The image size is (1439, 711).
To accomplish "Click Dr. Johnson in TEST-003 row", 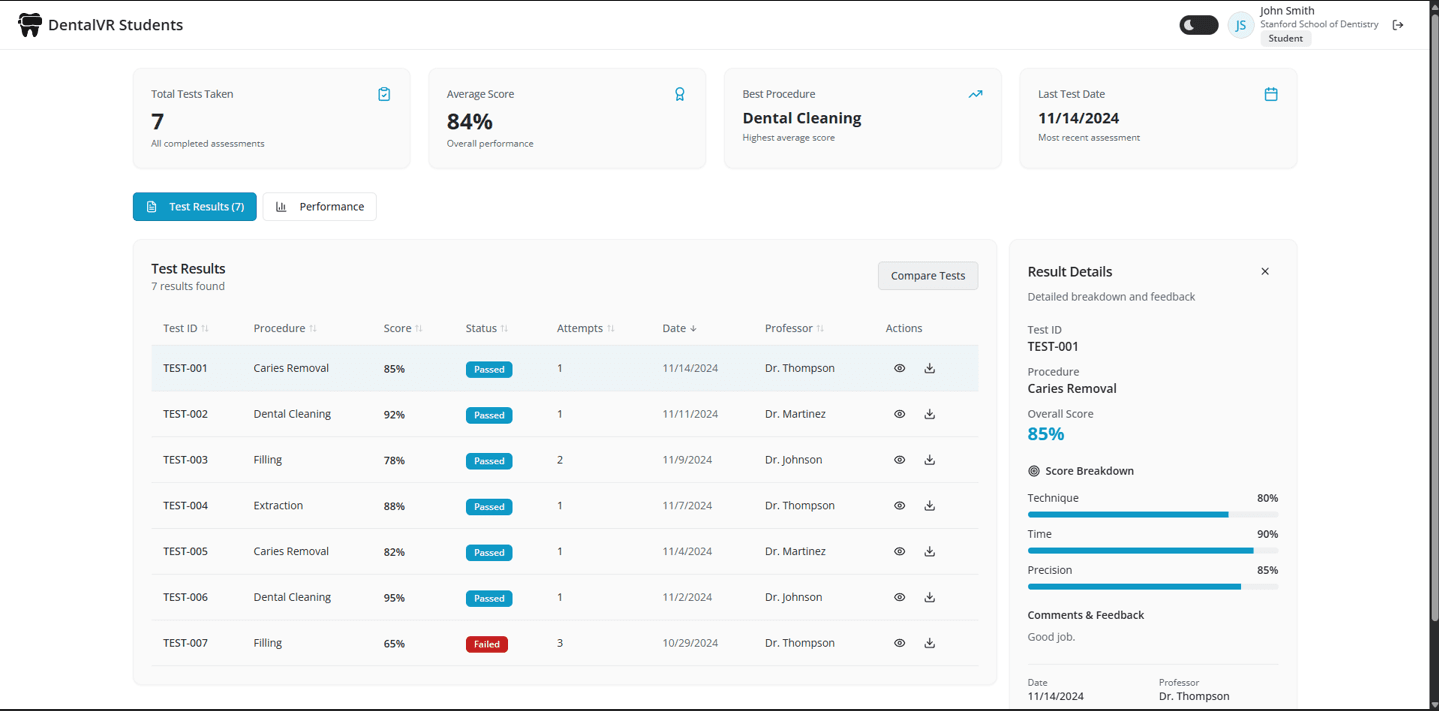I will pos(793,460).
